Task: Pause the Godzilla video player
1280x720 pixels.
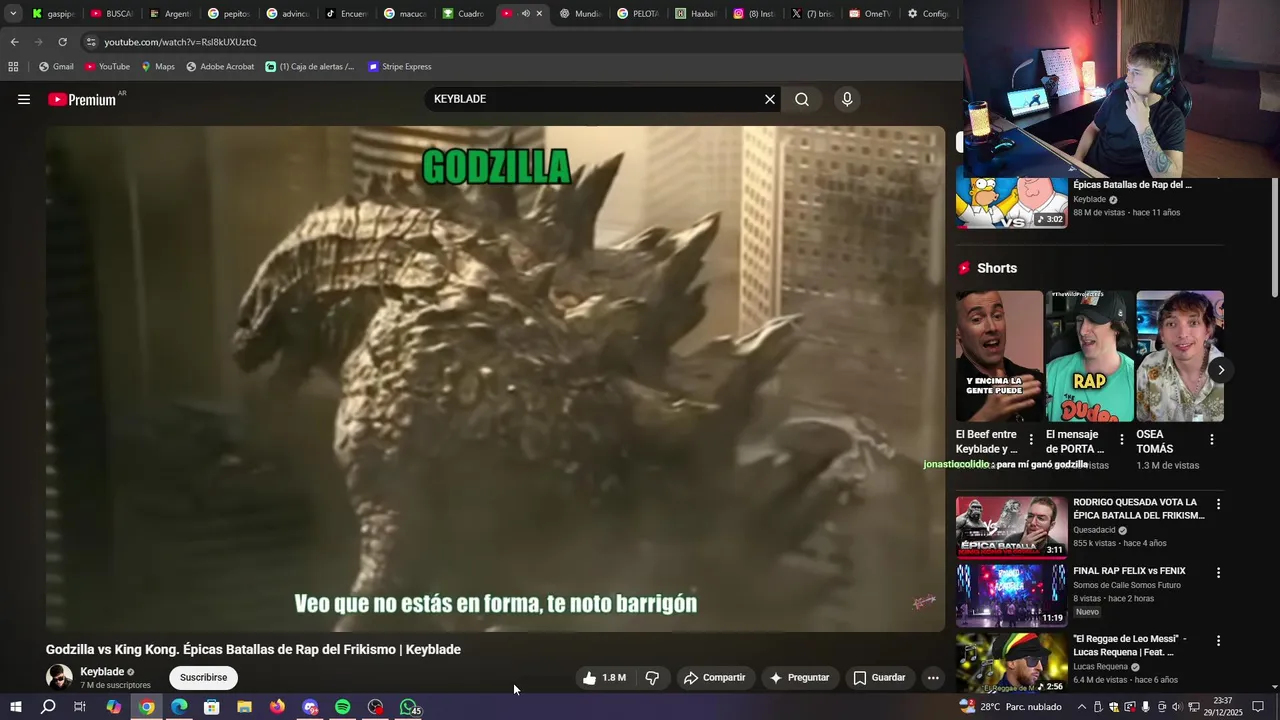Action: [495, 378]
